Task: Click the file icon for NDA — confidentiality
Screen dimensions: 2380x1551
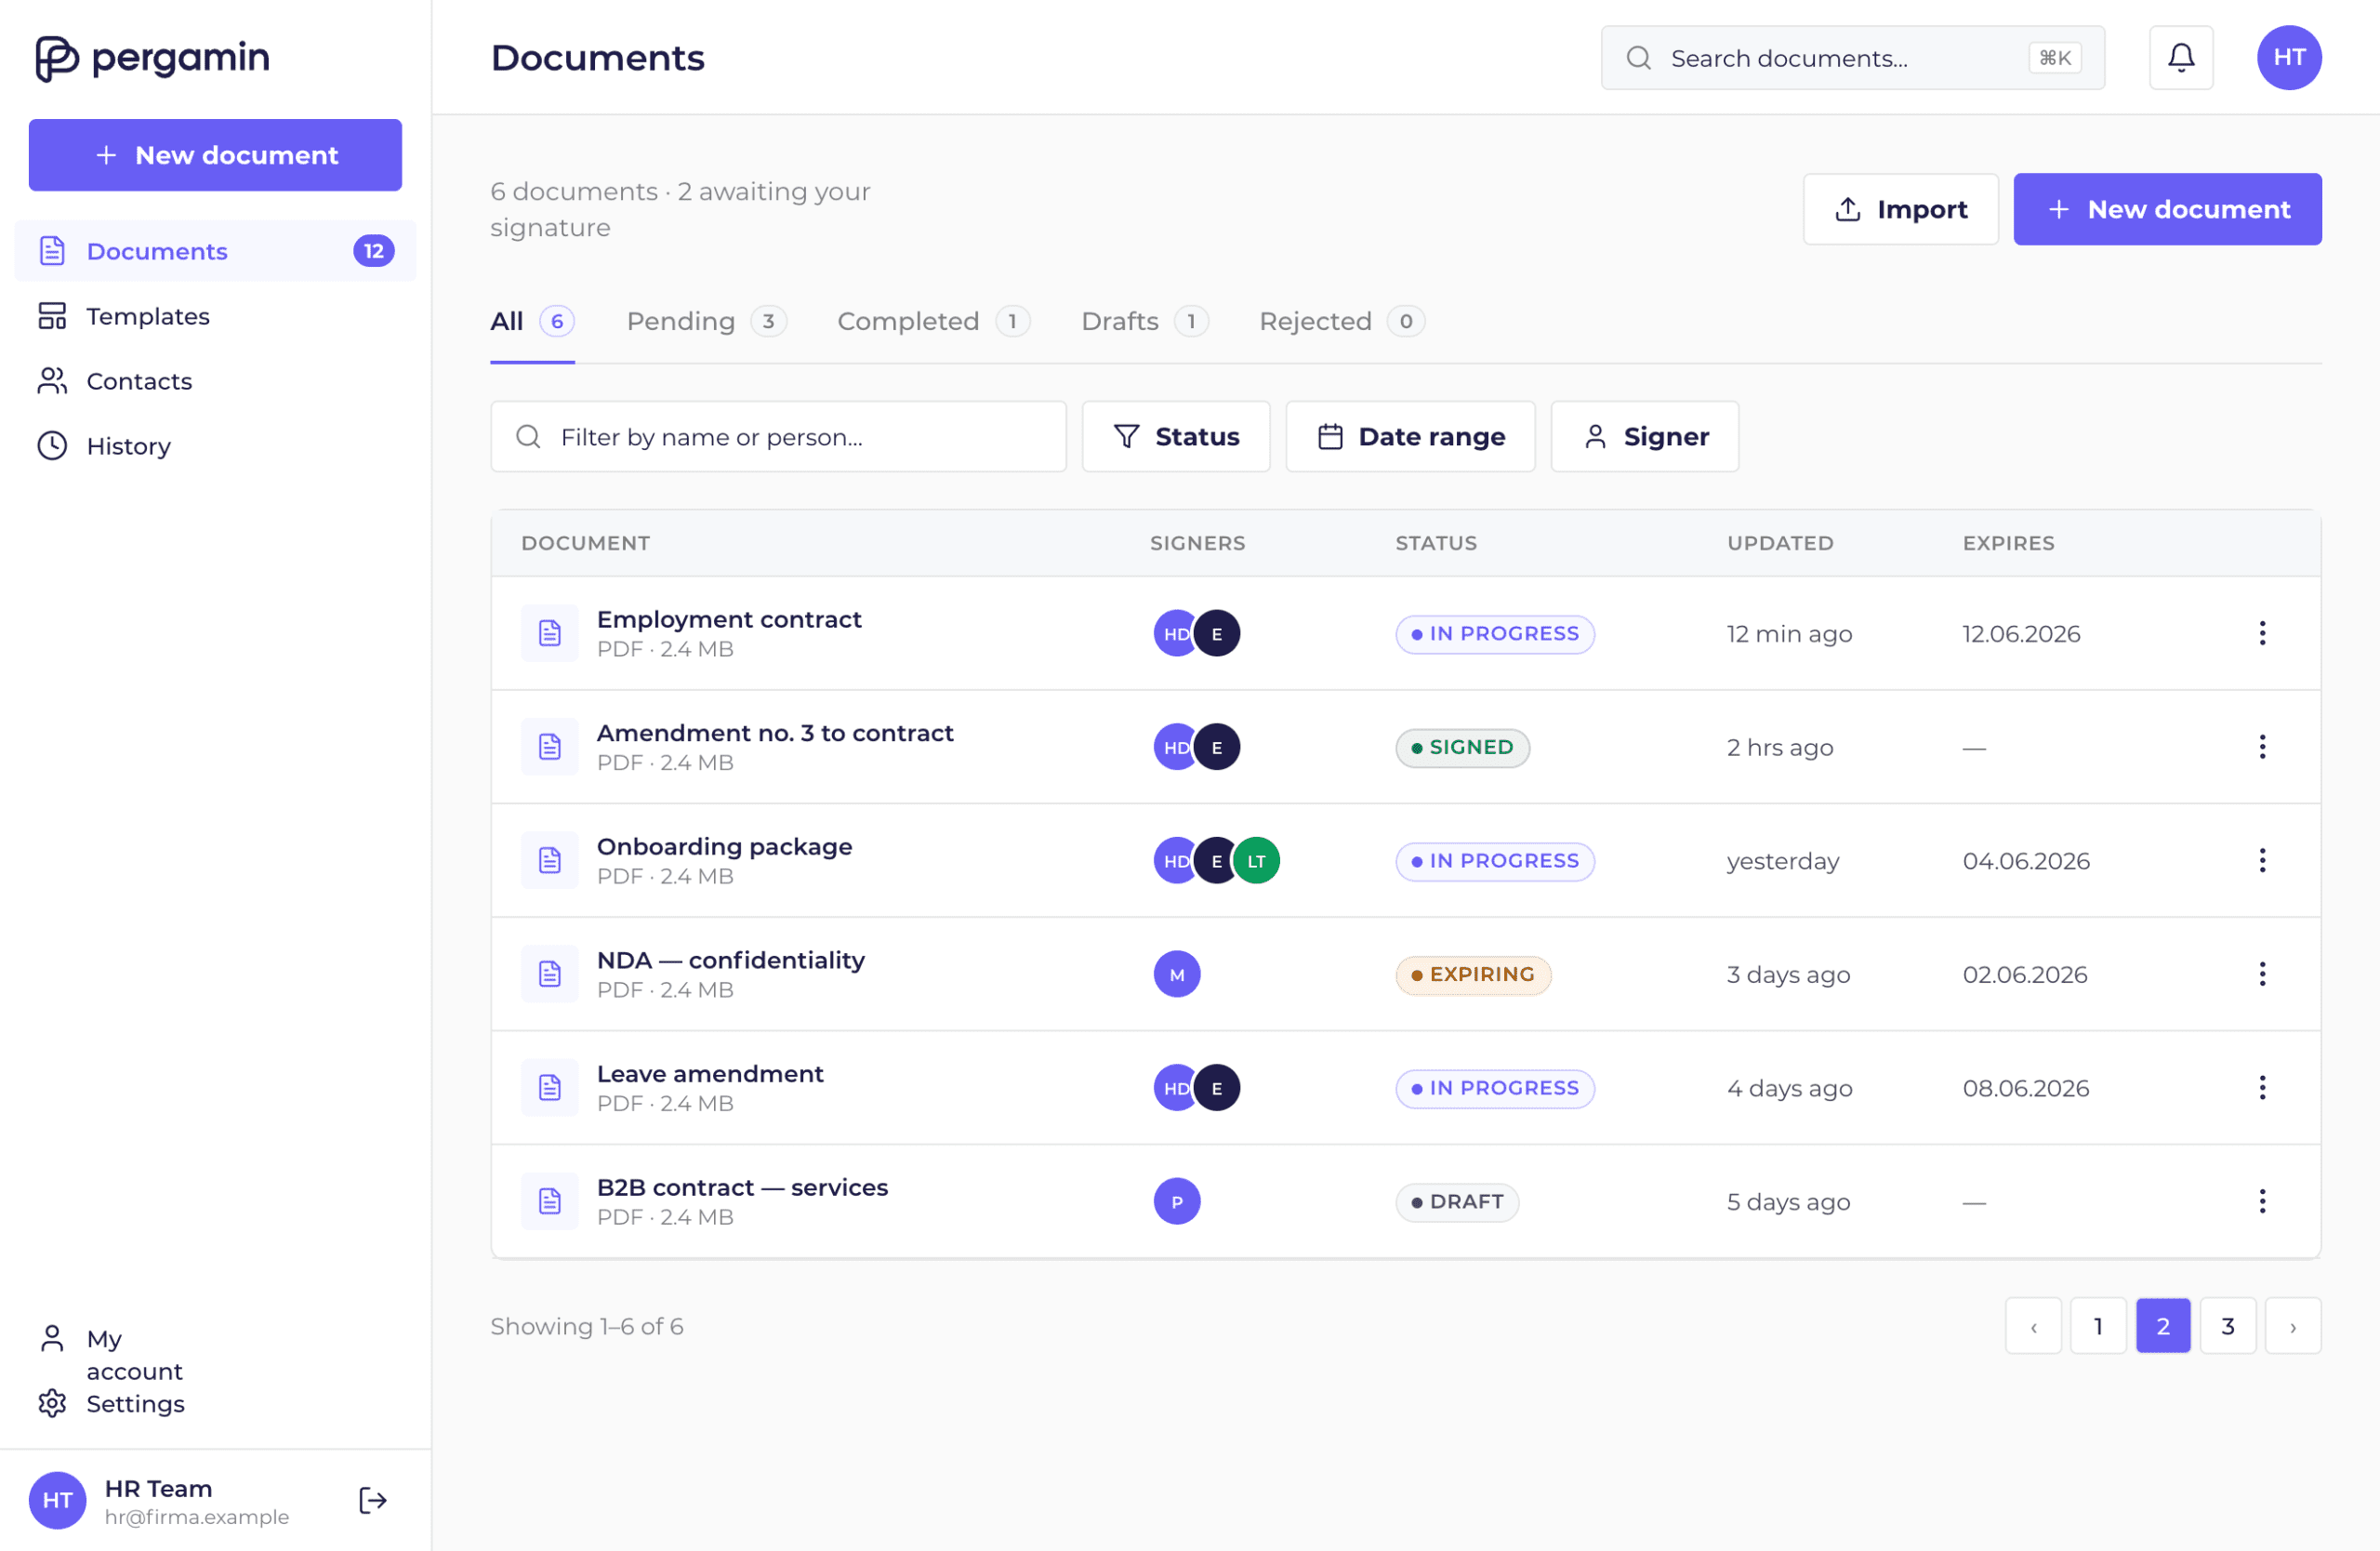Action: click(x=550, y=974)
